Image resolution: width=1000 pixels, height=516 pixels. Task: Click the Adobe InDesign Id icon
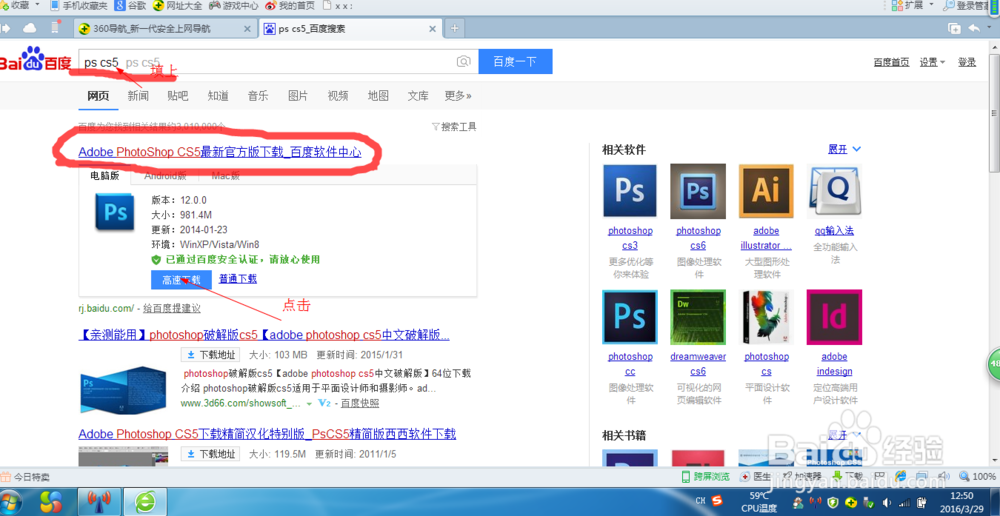tap(834, 316)
